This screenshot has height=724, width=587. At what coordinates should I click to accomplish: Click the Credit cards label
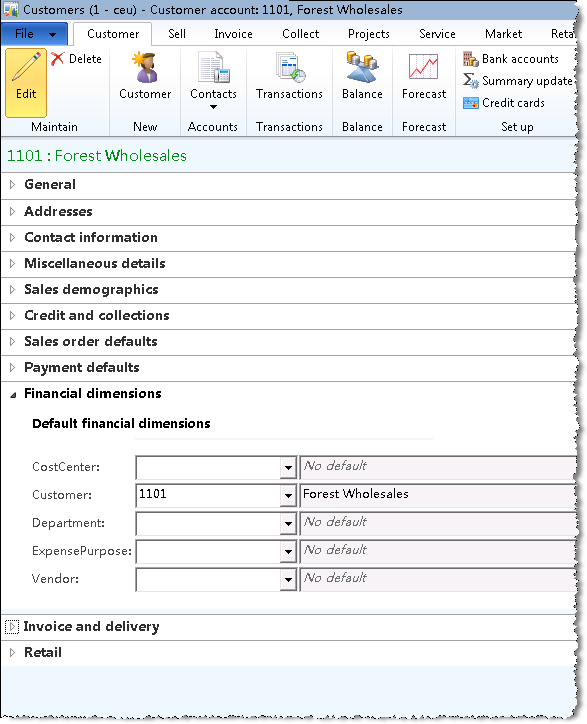[513, 103]
